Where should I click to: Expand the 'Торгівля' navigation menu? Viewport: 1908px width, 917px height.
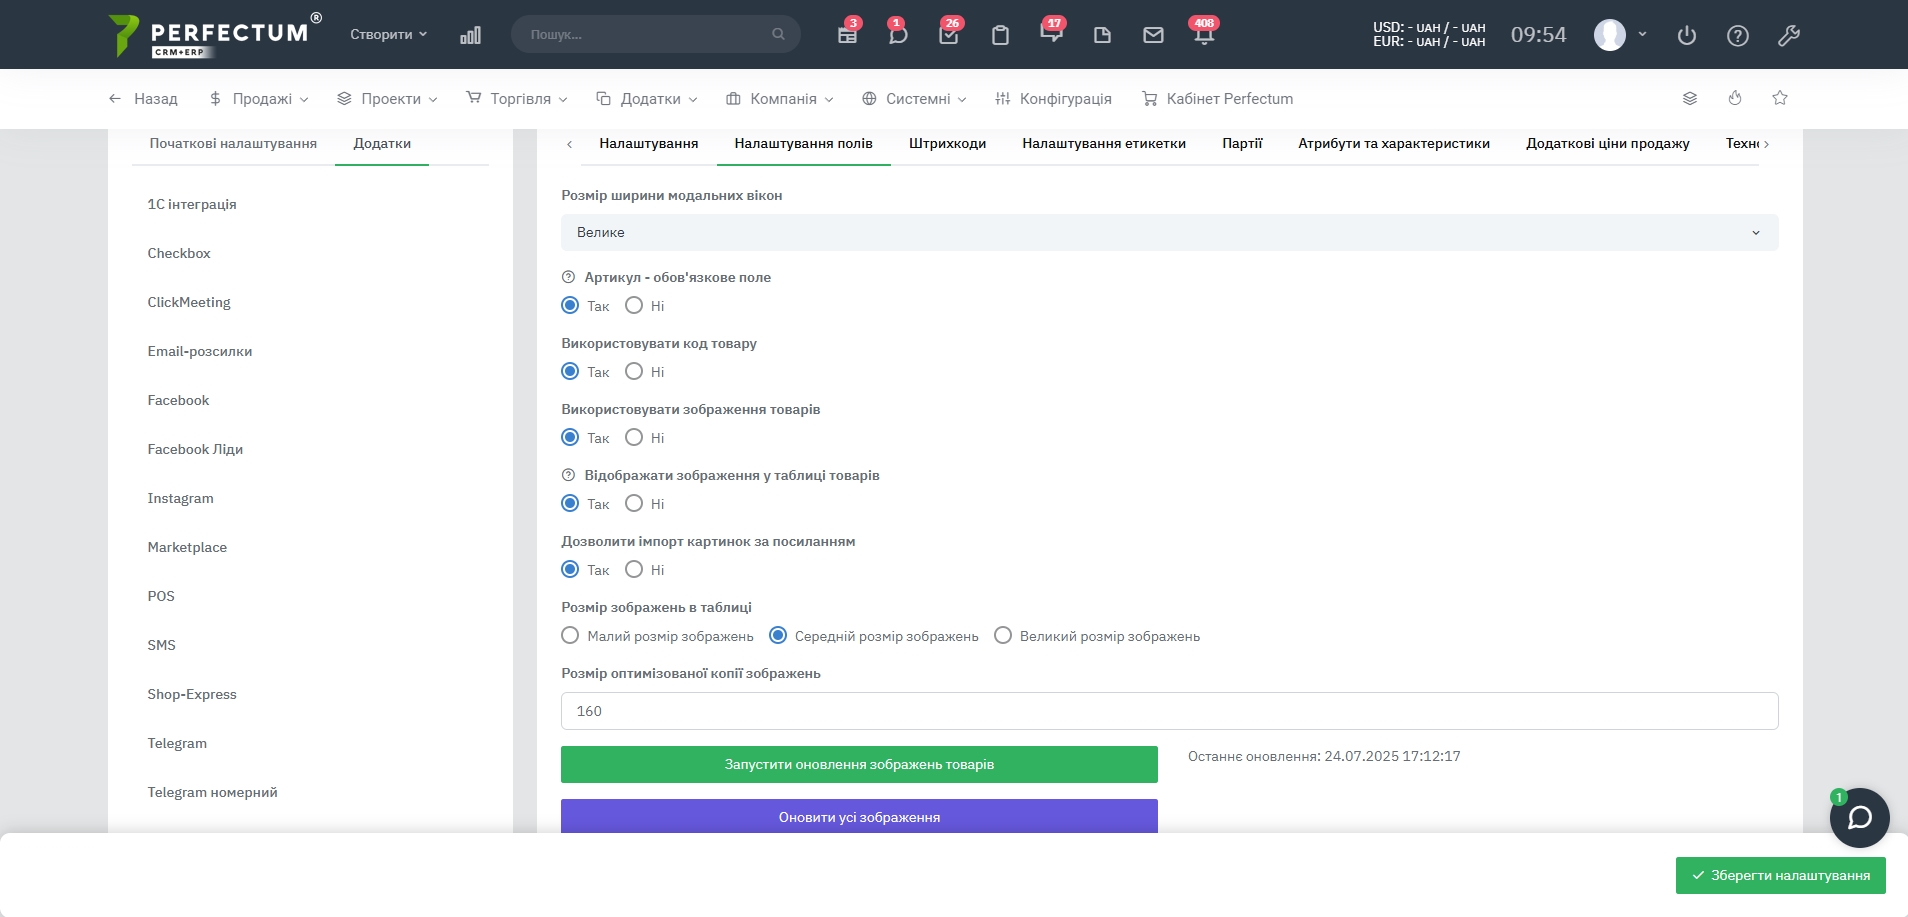[x=518, y=99]
